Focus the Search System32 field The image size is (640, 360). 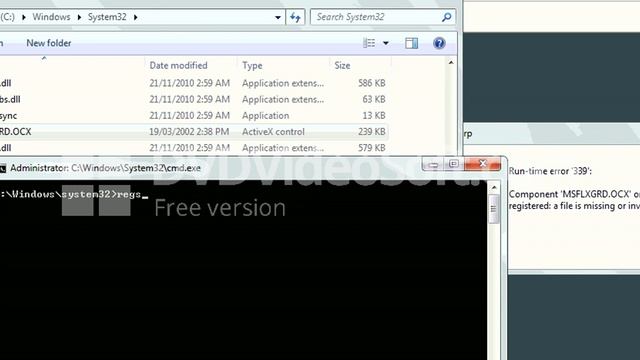[383, 17]
